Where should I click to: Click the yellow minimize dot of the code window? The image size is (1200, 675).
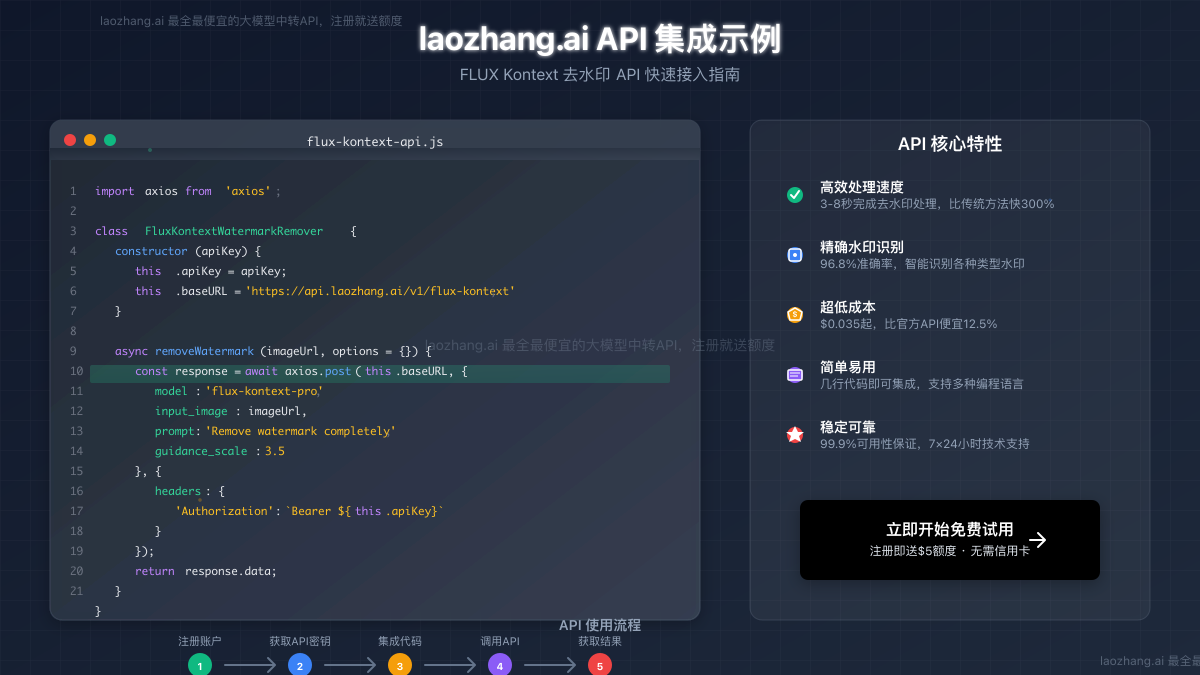coord(90,141)
